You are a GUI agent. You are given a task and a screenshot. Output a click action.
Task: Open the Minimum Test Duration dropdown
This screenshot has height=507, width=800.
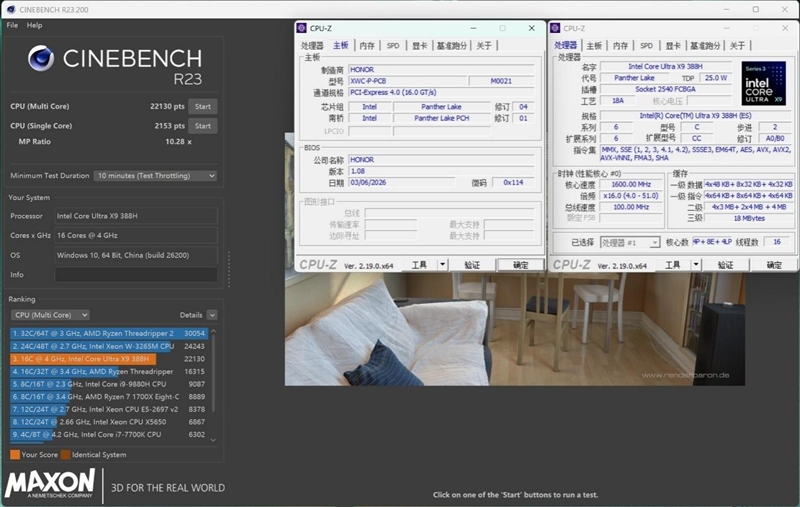coord(155,175)
